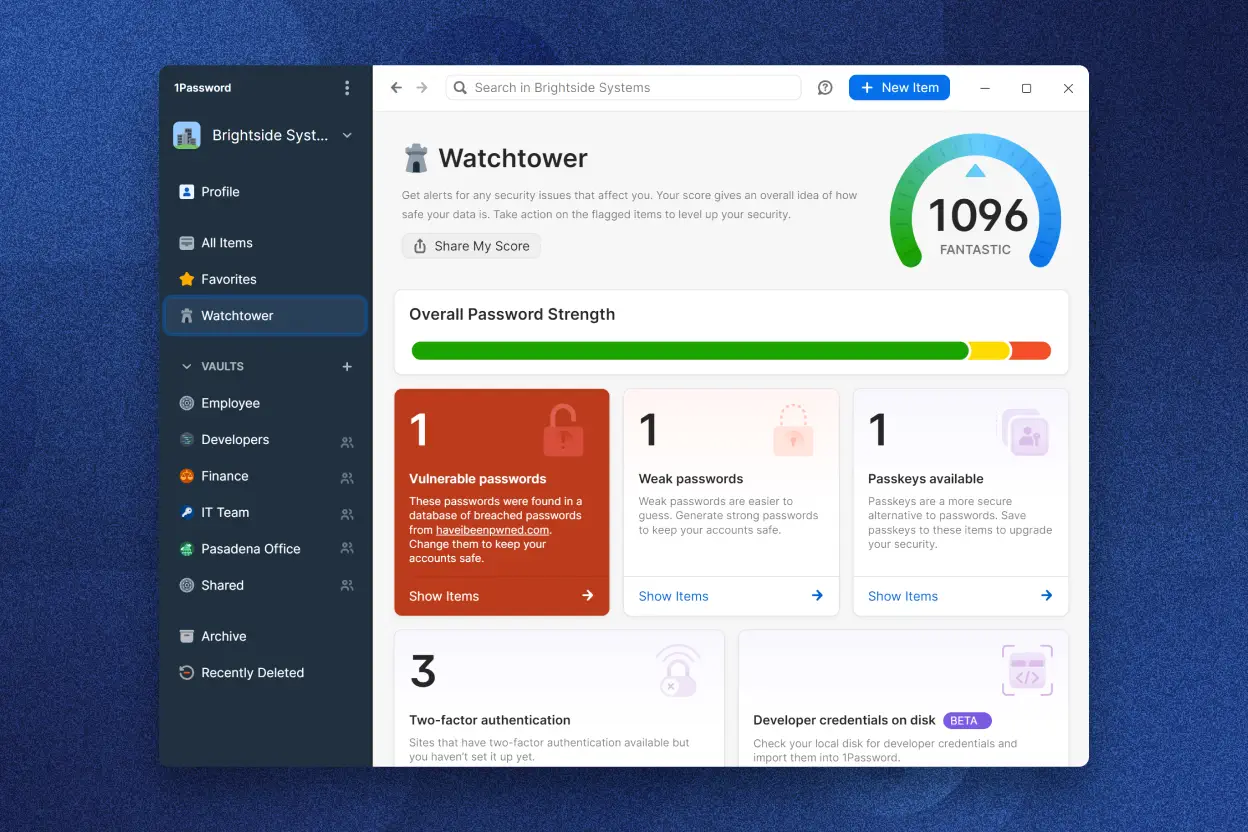This screenshot has width=1248, height=832.
Task: Focus the Search in Brightside Systems field
Action: (620, 87)
